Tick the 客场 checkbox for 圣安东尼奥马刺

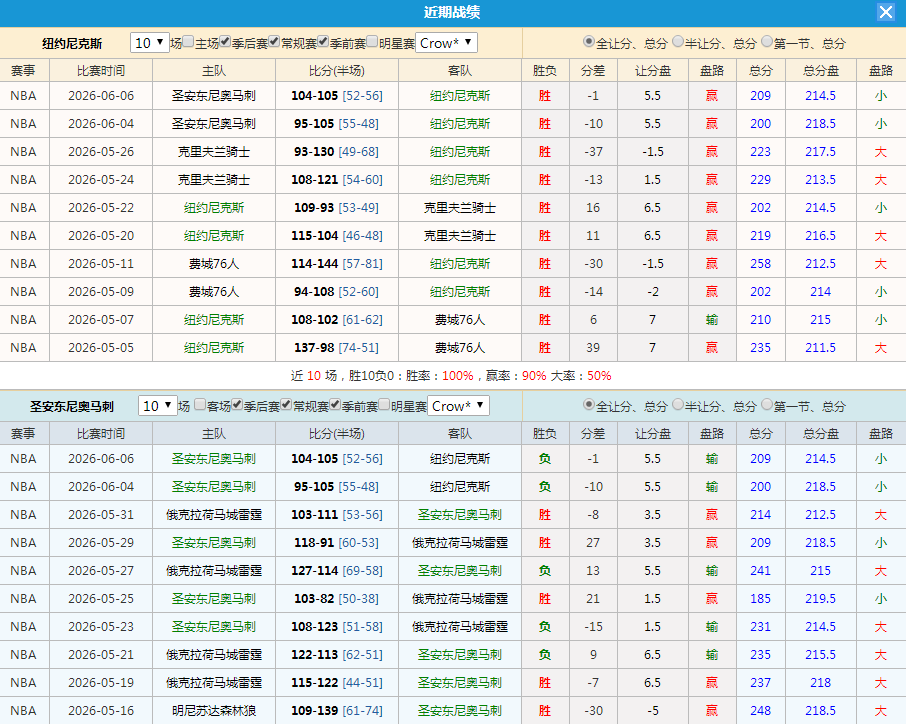200,404
